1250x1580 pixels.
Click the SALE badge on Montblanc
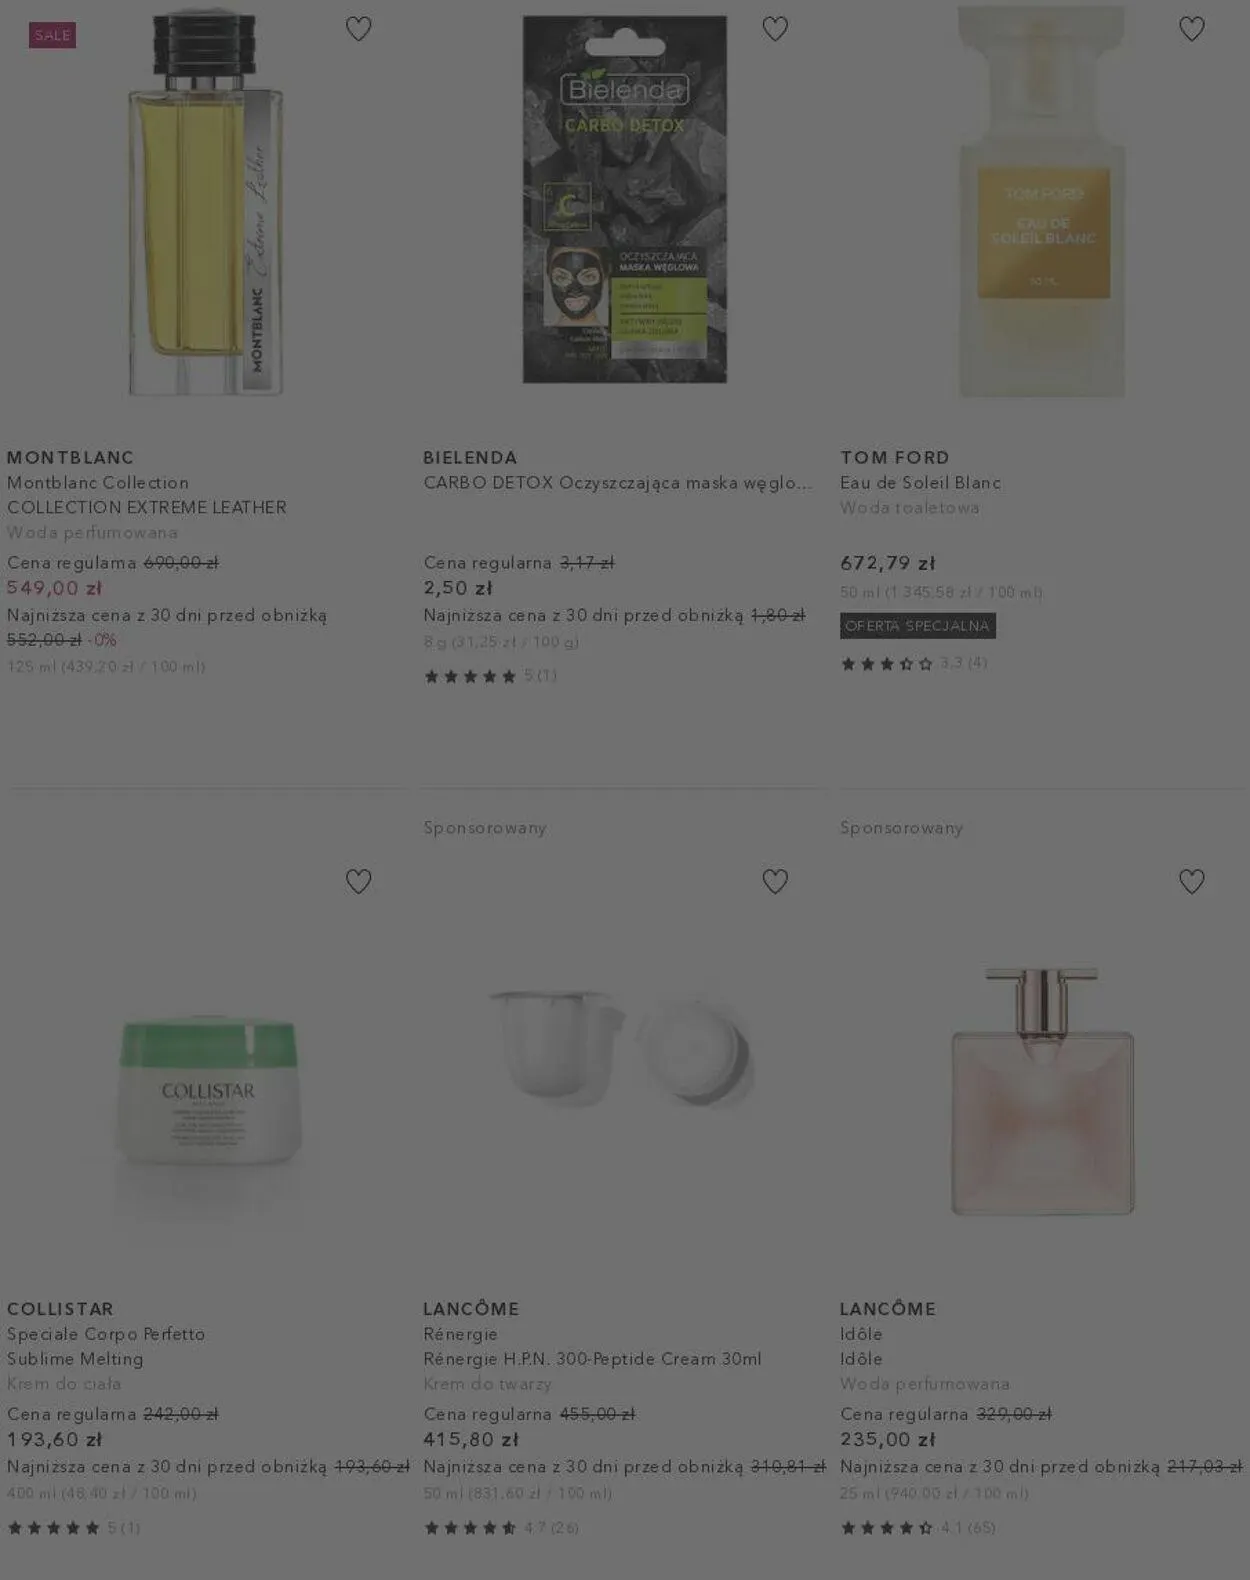pyautogui.click(x=52, y=35)
